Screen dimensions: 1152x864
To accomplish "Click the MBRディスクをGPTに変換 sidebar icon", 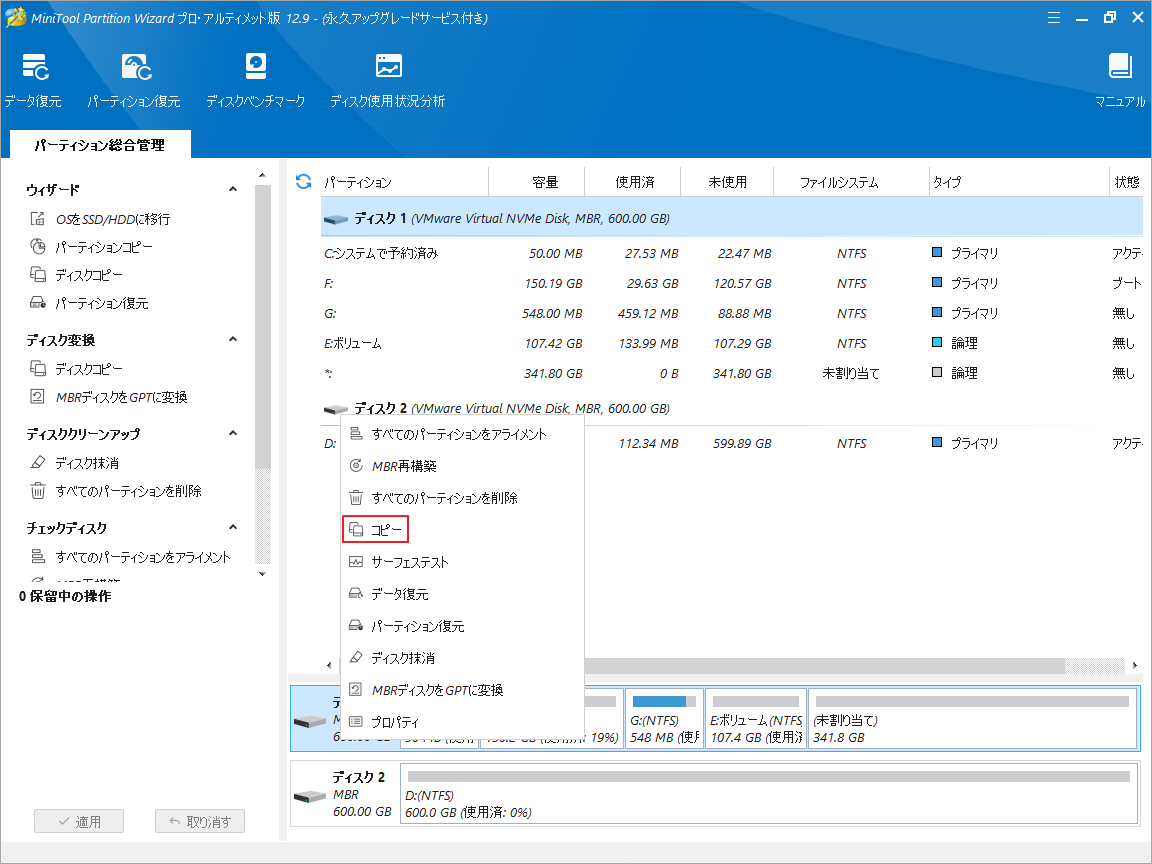I will coord(37,397).
